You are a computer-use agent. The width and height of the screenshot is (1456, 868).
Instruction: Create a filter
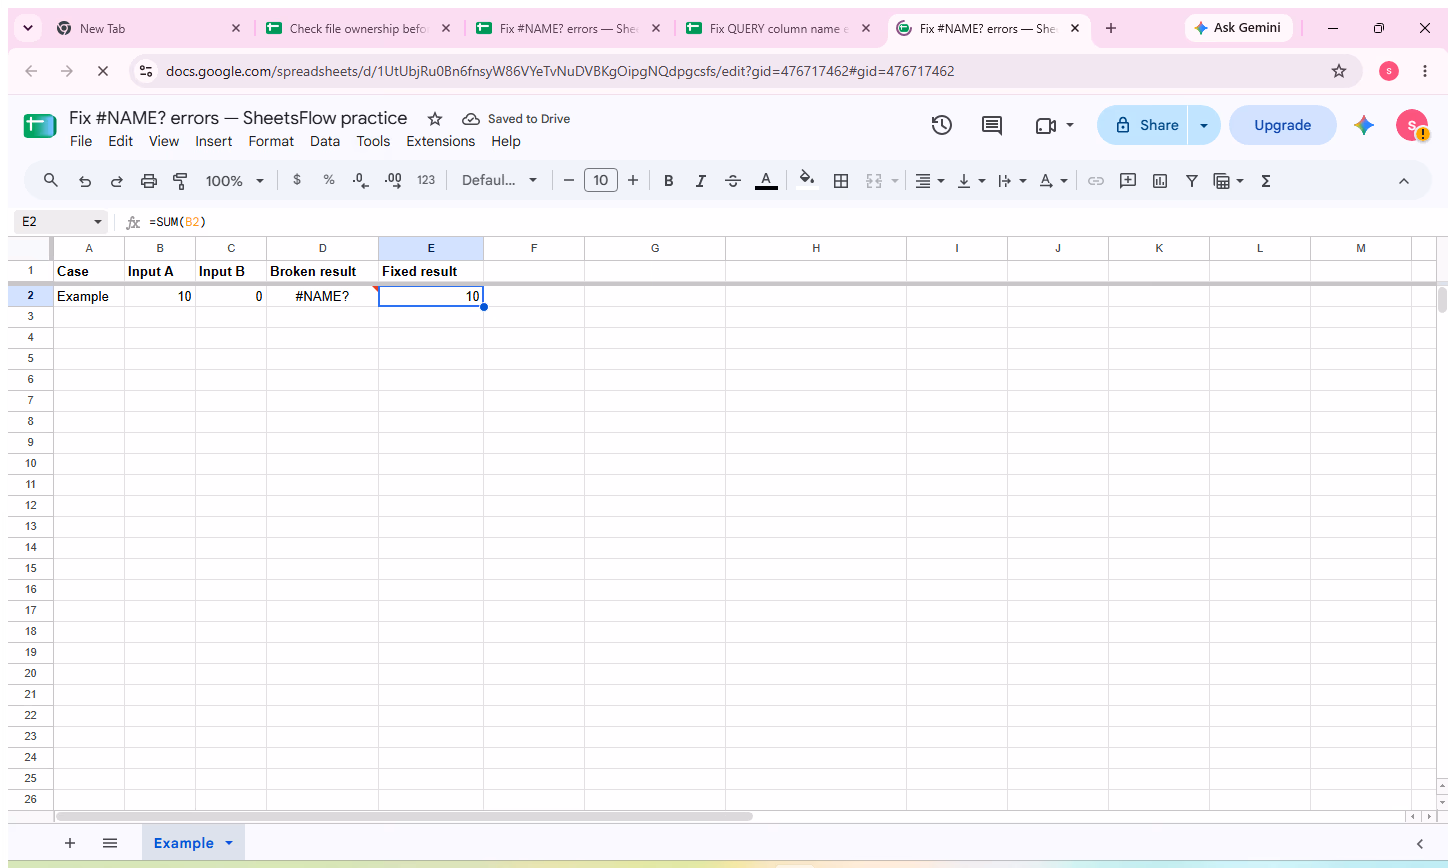coord(1192,181)
